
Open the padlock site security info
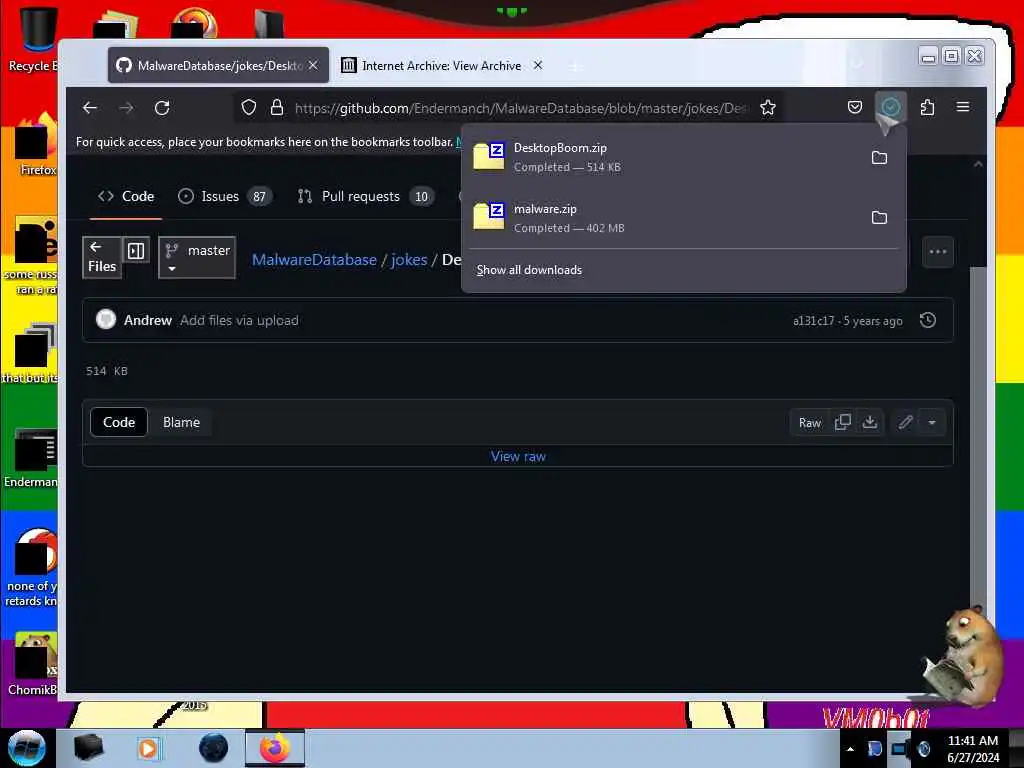click(277, 108)
